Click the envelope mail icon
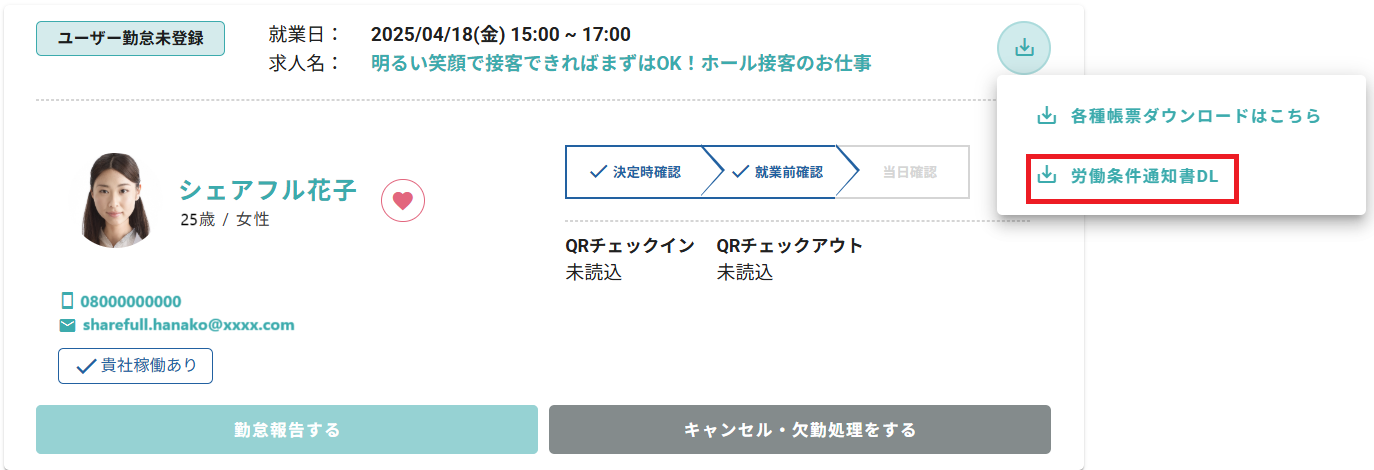Screen dimensions: 1374x470 pyautogui.click(x=68, y=325)
